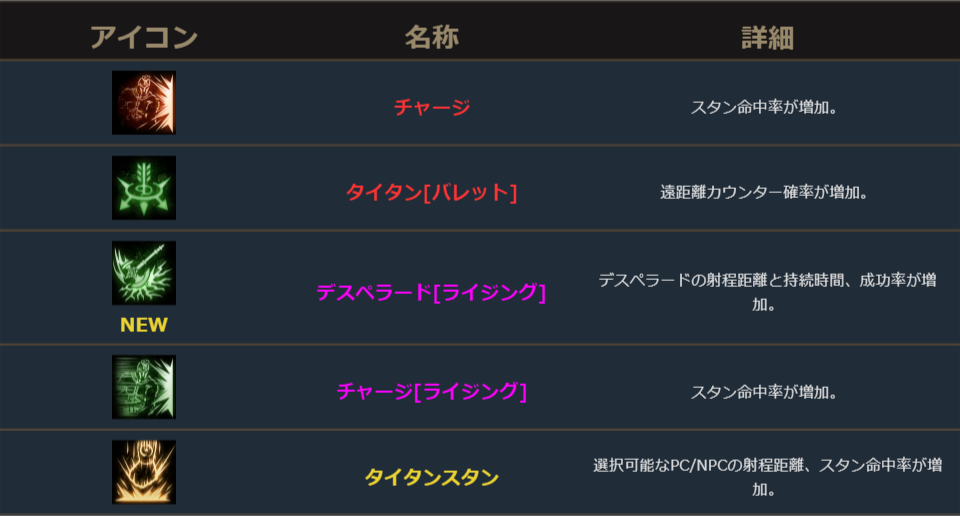Click the yellow NEW badge

[143, 325]
